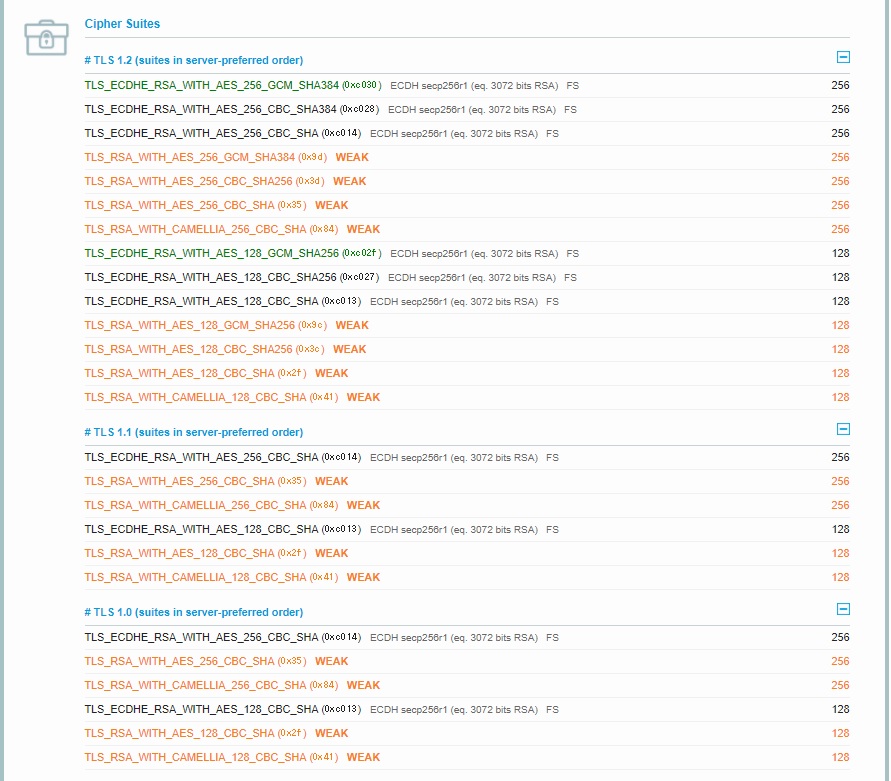The width and height of the screenshot is (891, 781).
Task: Click ECDH secp256r1 text beside TLS_ECDHE_RSA_WITH_AES_128_GCM_SHA256
Action: (x=428, y=254)
